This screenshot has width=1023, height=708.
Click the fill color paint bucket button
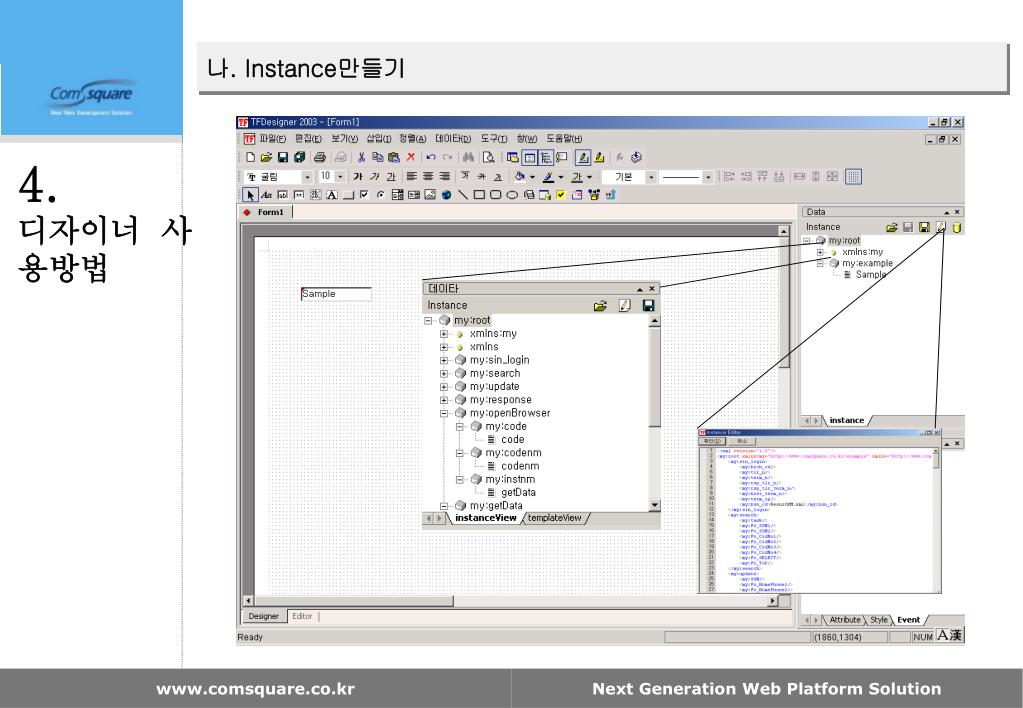pyautogui.click(x=519, y=176)
